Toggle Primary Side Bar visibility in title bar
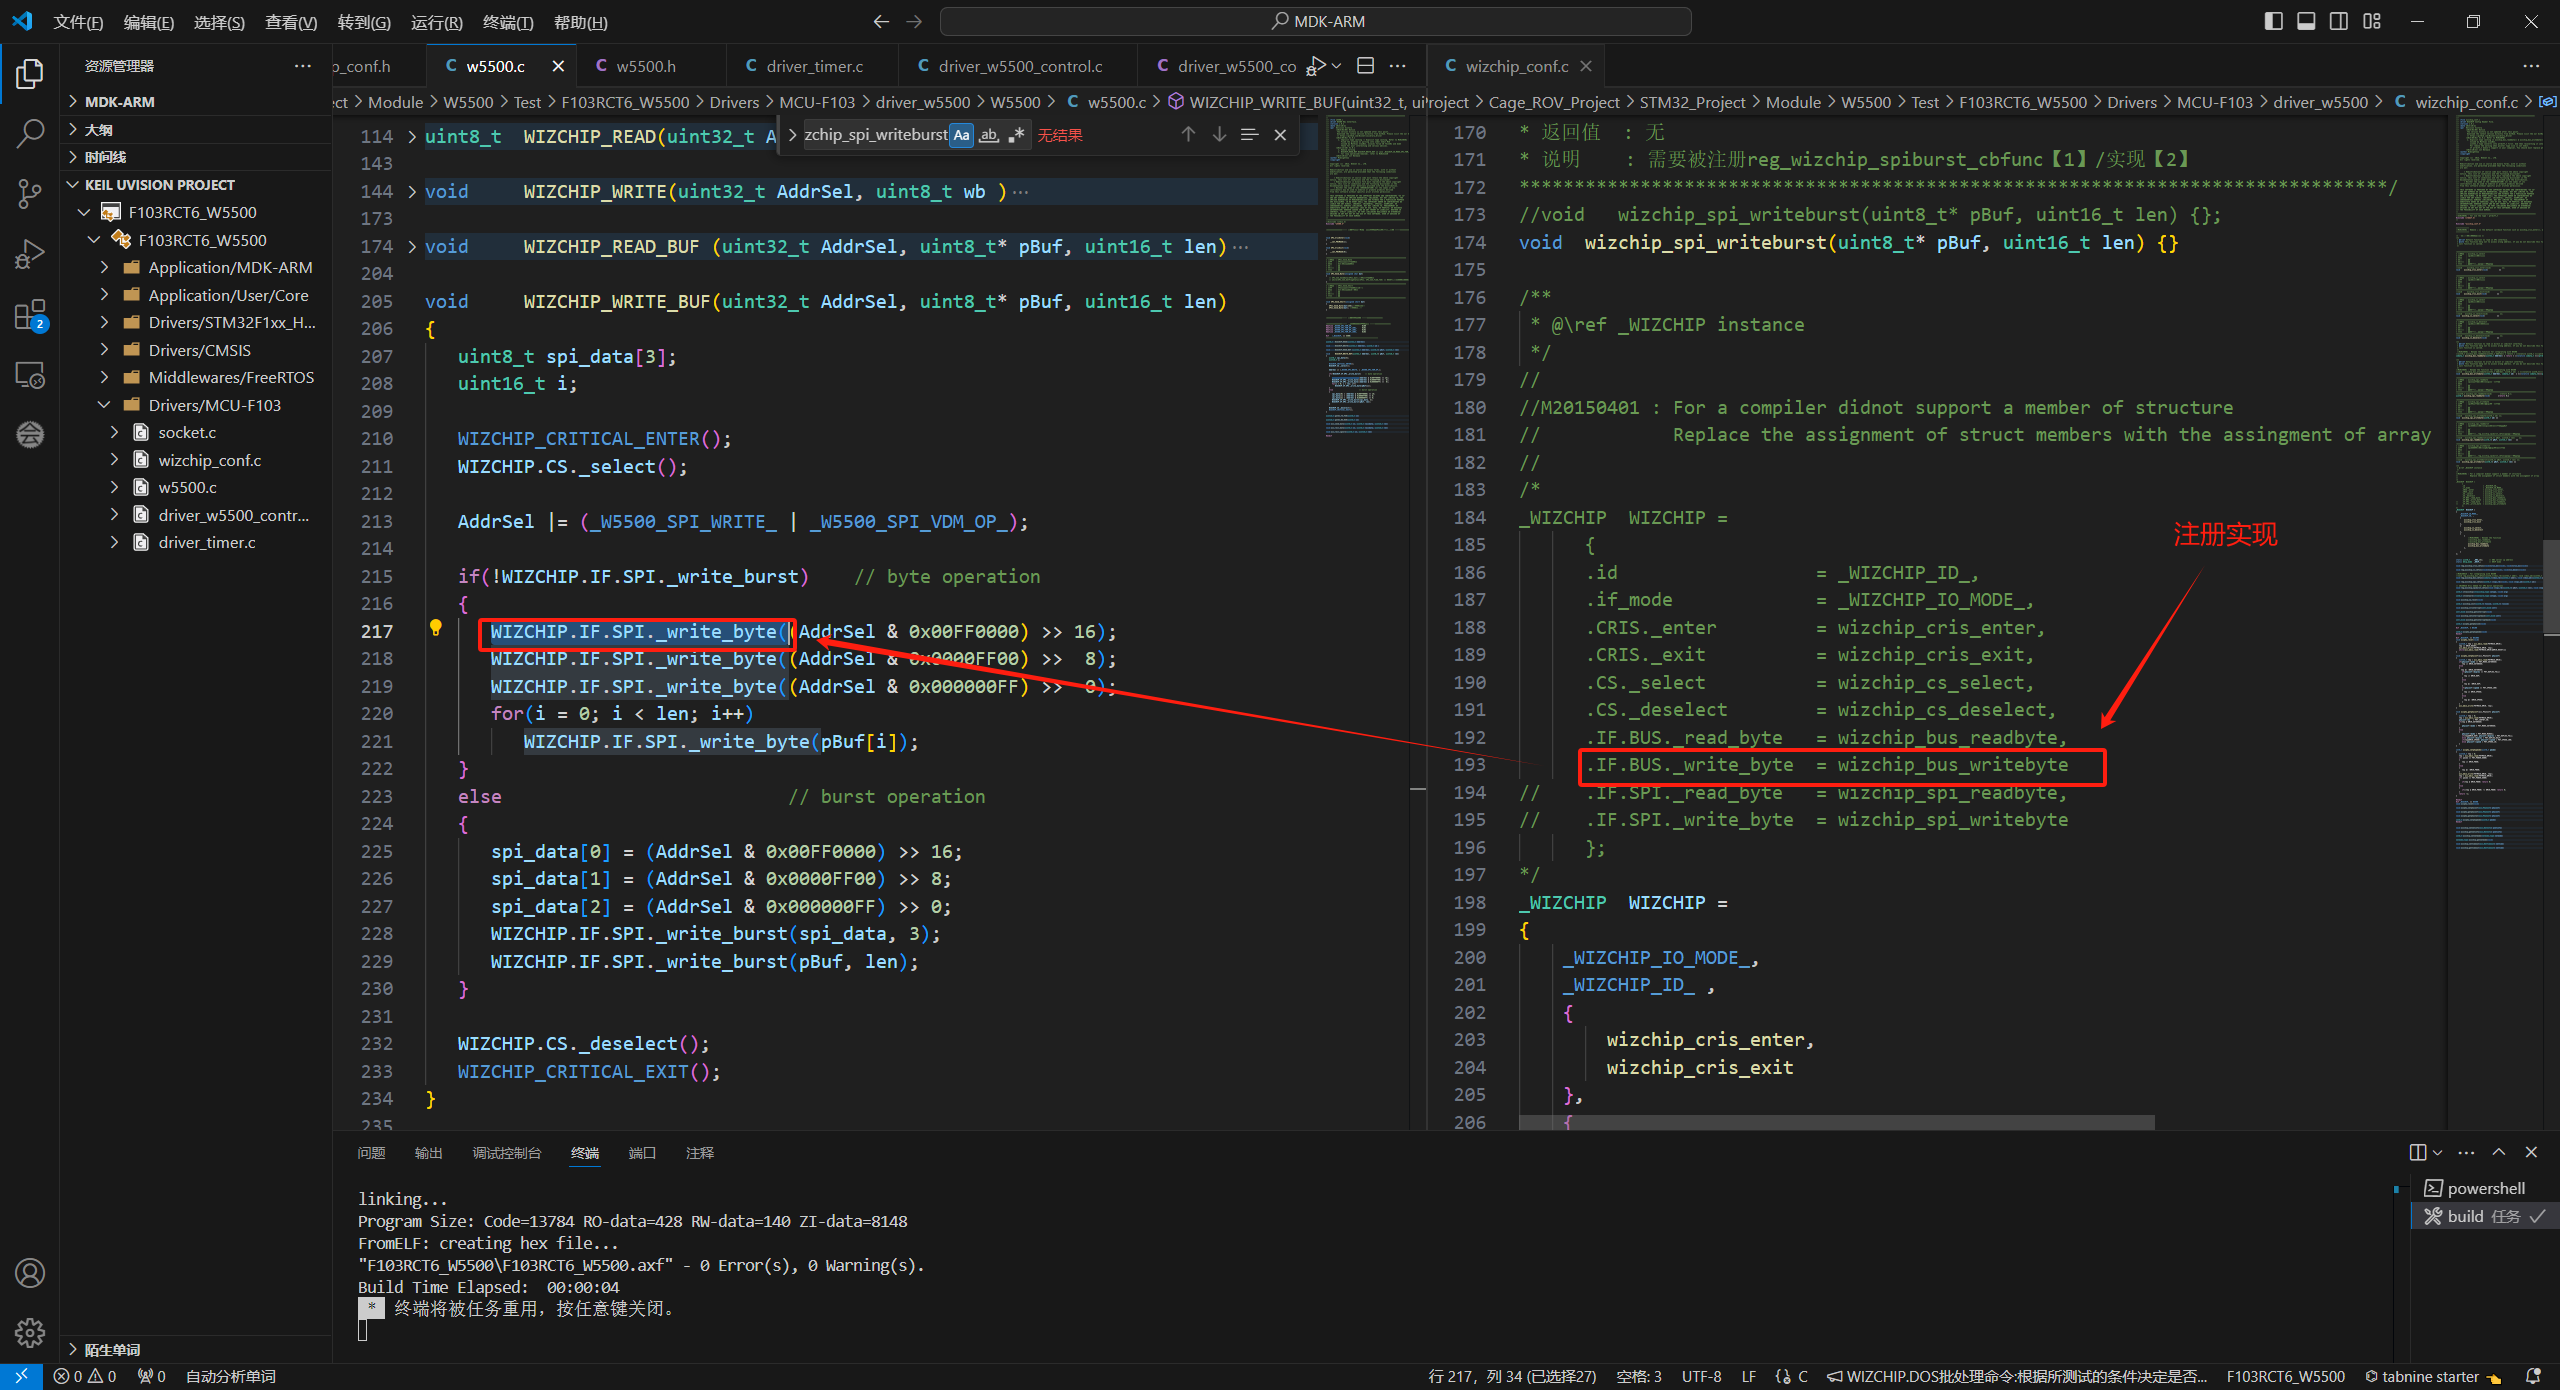Screen dimensions: 2560x1390 coord(2273,21)
